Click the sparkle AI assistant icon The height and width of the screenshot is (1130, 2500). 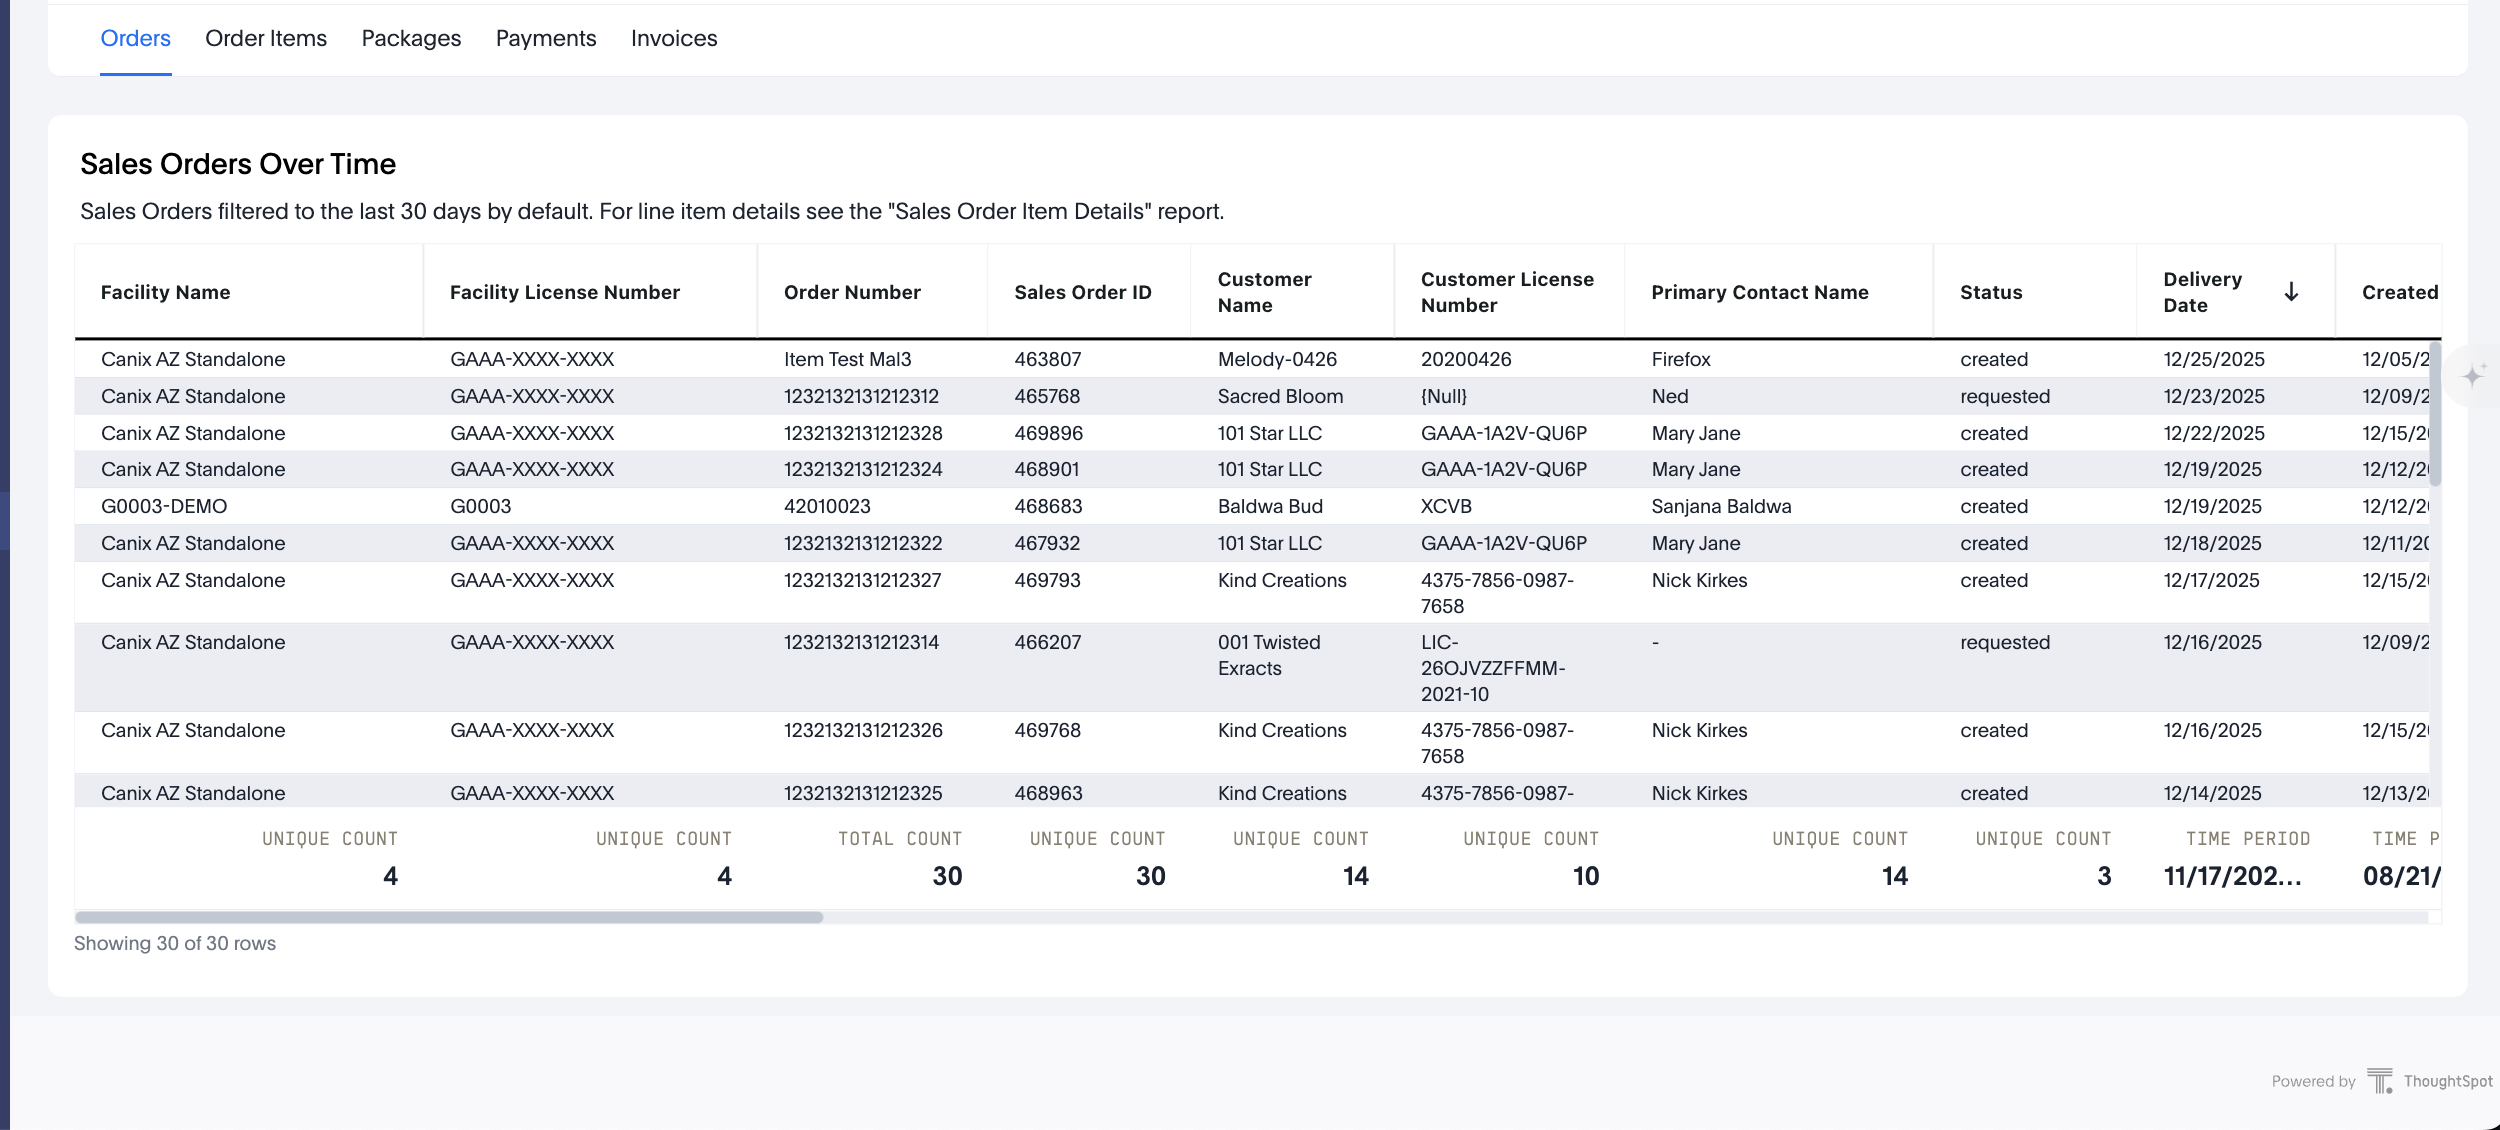(2474, 376)
